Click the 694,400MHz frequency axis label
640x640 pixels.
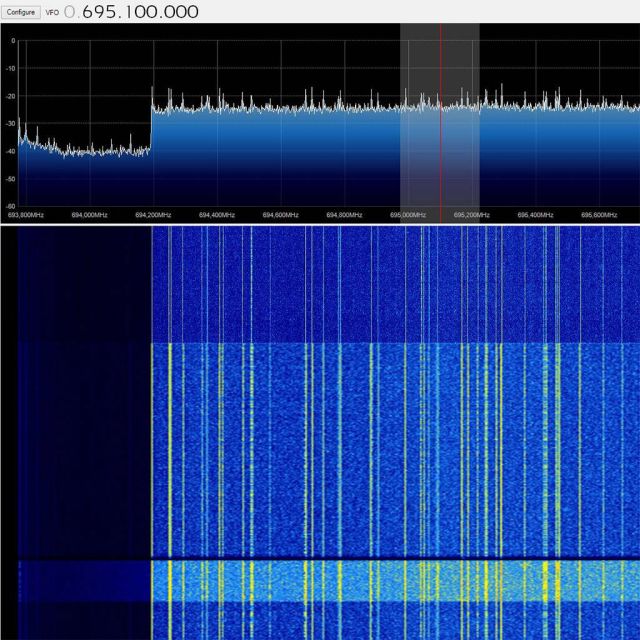tap(216, 214)
